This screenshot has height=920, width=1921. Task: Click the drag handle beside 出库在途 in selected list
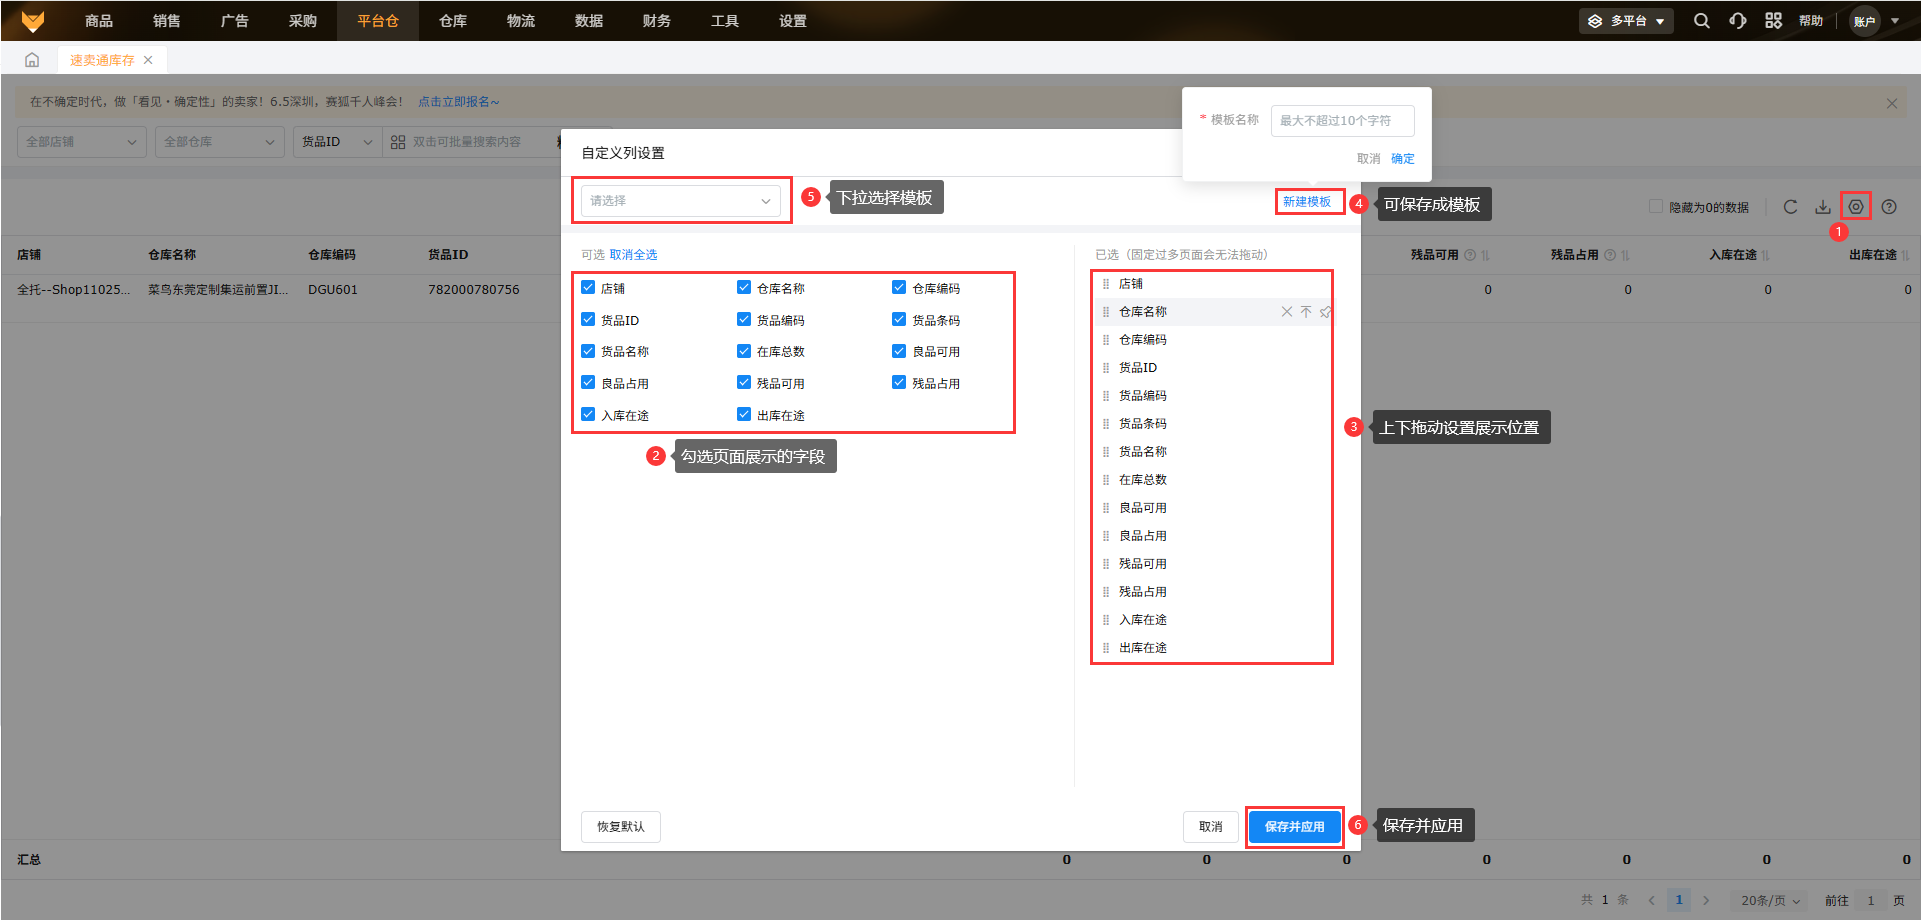(x=1106, y=648)
